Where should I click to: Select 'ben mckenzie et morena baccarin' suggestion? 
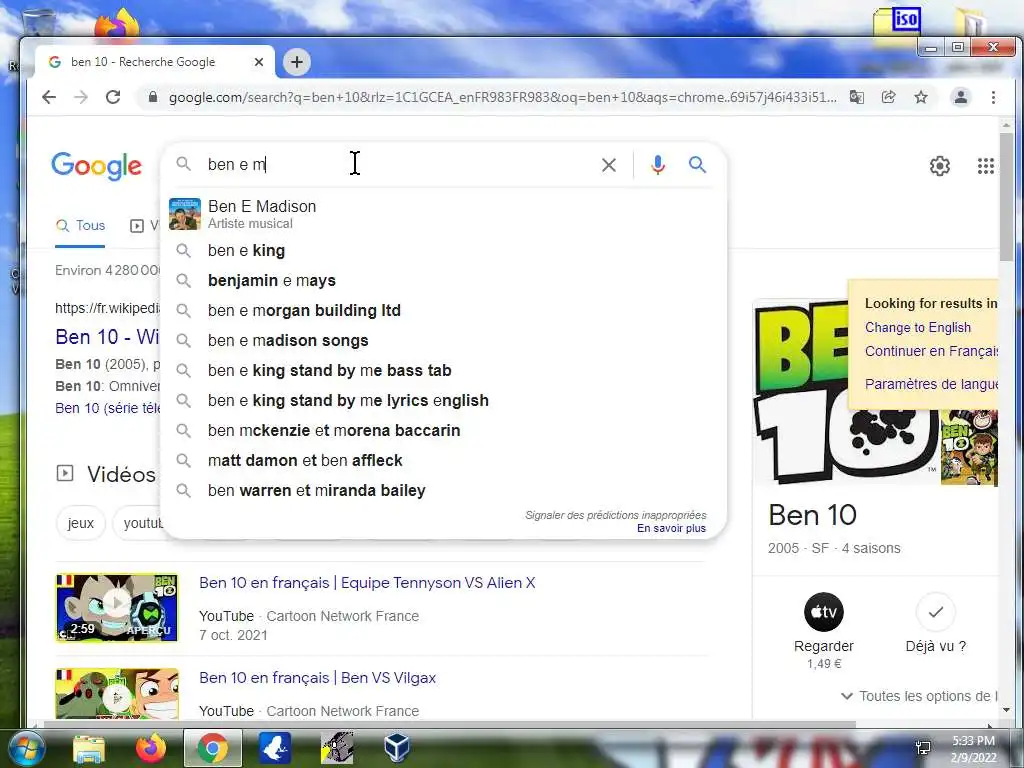click(x=443, y=431)
